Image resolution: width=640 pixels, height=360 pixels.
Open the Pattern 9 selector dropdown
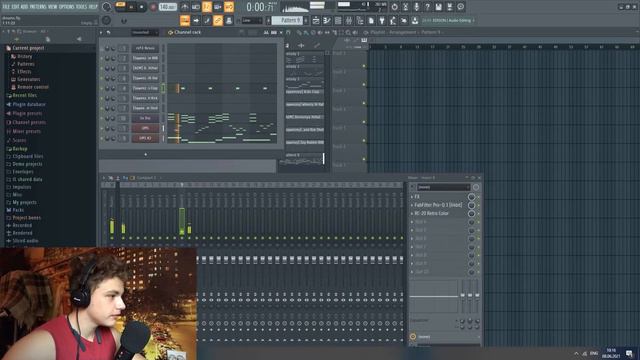coord(287,20)
